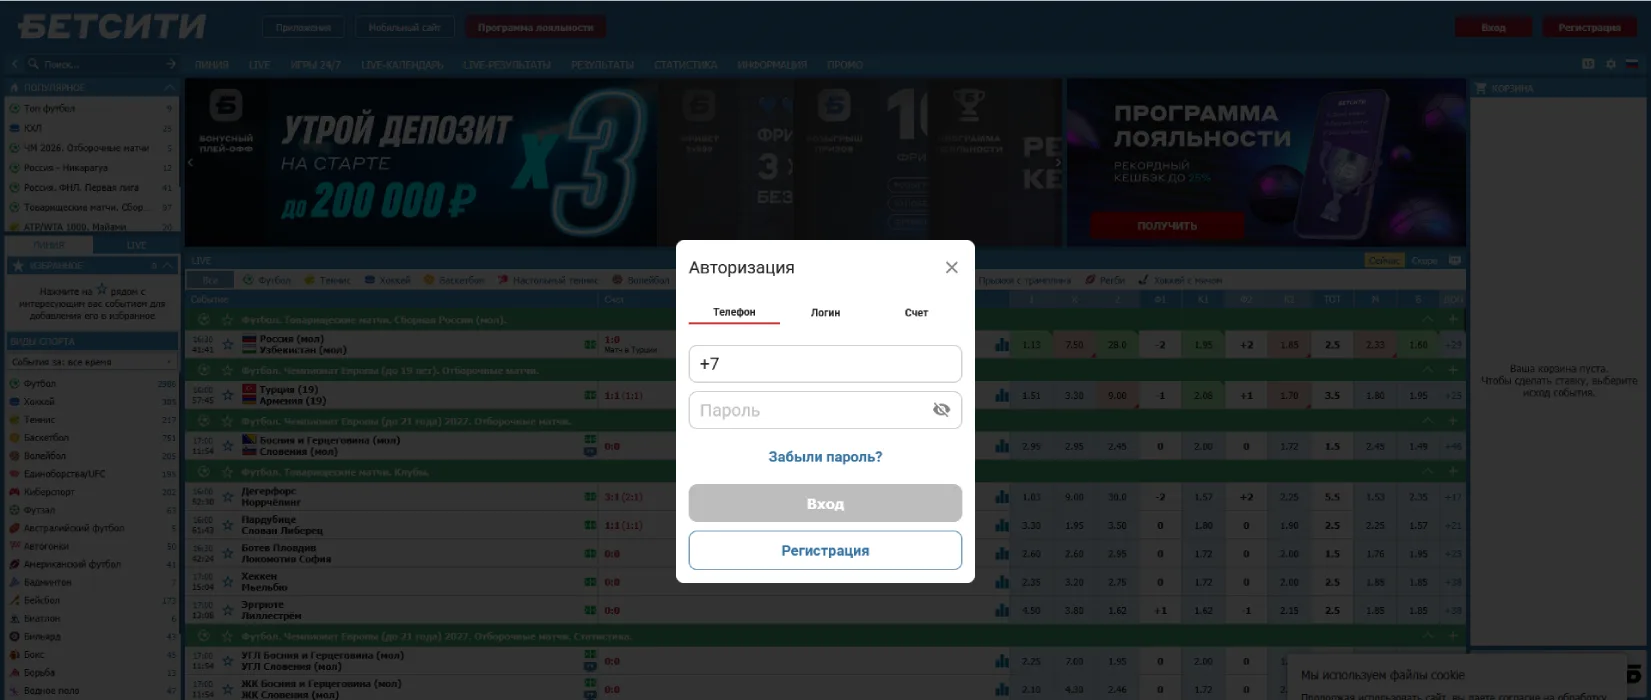
Task: Click the Корзина shopping cart icon
Action: tap(1481, 88)
